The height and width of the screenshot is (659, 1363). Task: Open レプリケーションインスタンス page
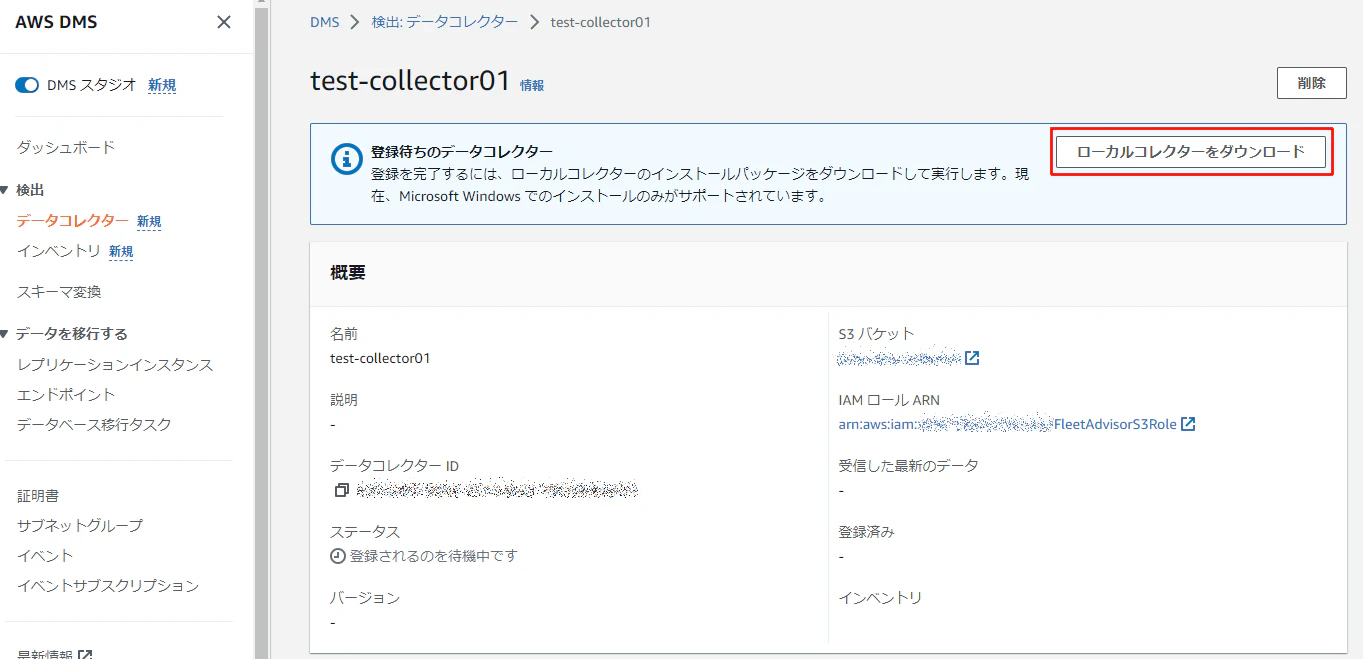click(115, 365)
